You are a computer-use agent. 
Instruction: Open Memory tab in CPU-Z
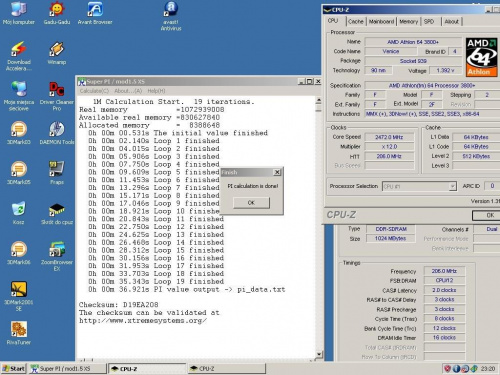[x=409, y=22]
